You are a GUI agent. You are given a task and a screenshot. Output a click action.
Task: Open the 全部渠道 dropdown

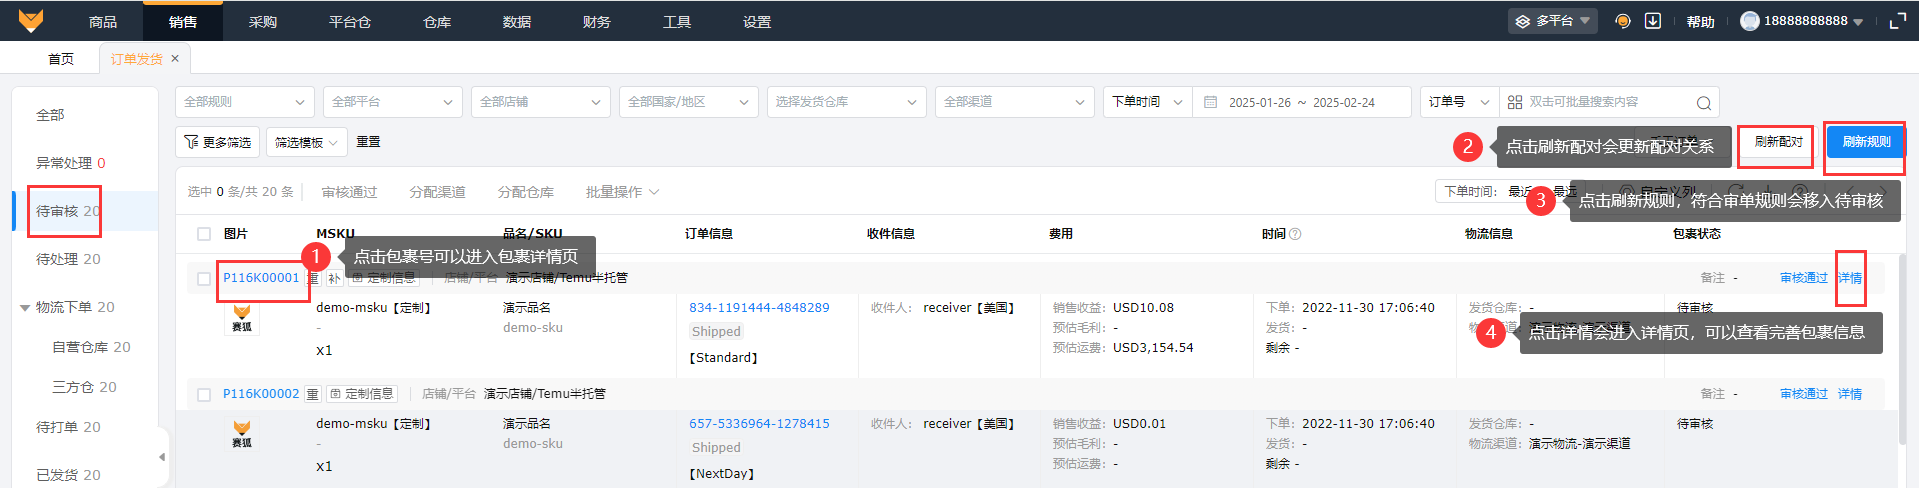tap(1015, 102)
